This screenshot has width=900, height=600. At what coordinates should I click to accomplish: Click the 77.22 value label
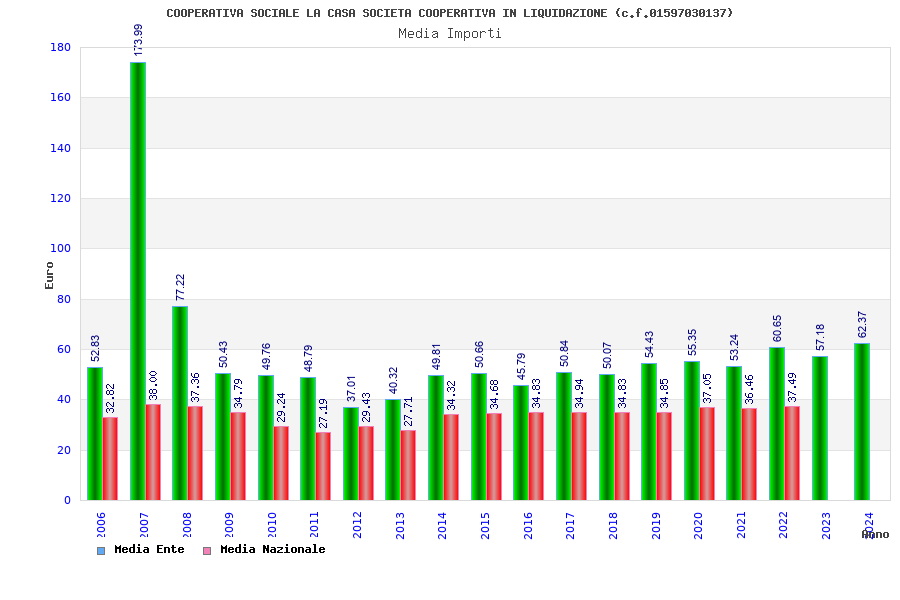tap(180, 287)
